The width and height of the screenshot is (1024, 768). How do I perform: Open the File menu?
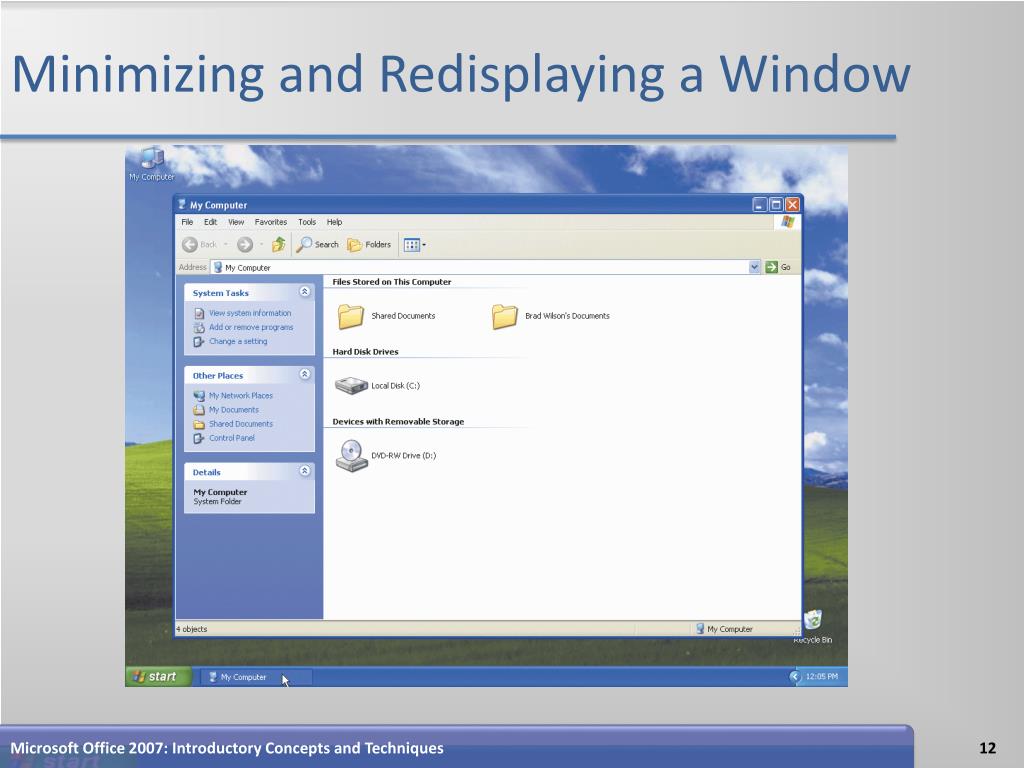click(x=187, y=222)
